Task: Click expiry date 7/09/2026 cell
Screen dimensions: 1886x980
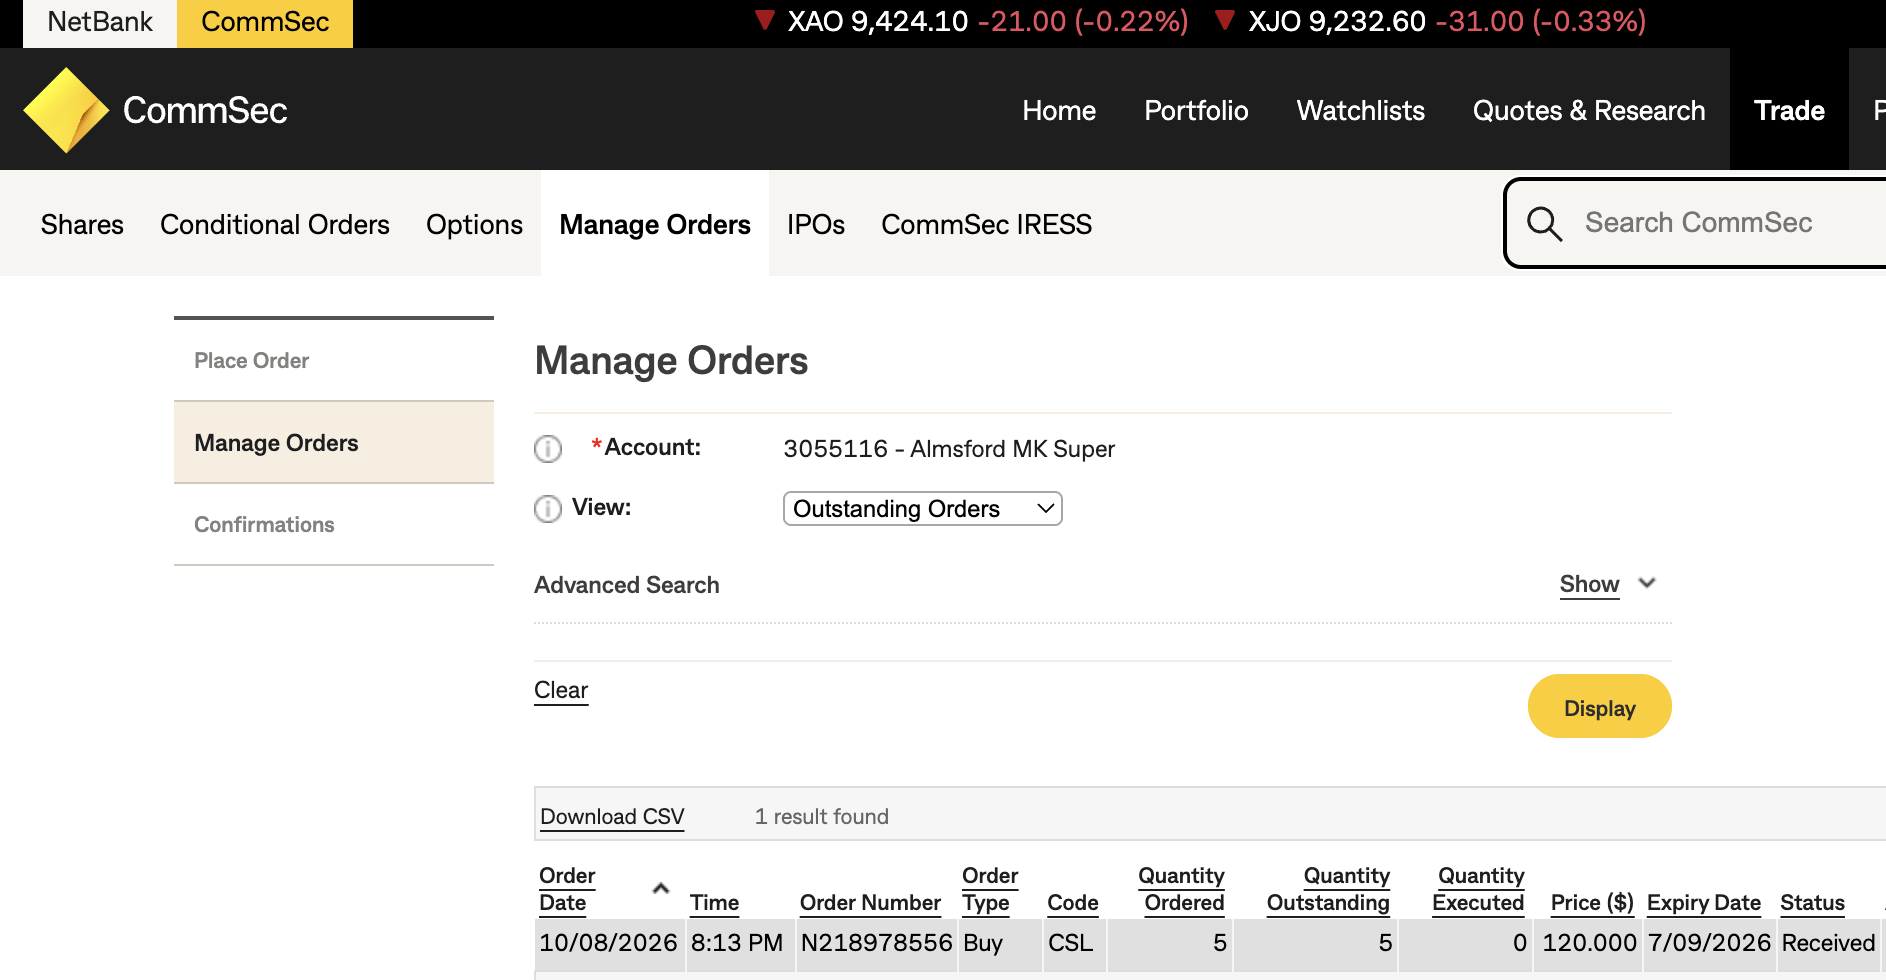Action: click(1709, 943)
